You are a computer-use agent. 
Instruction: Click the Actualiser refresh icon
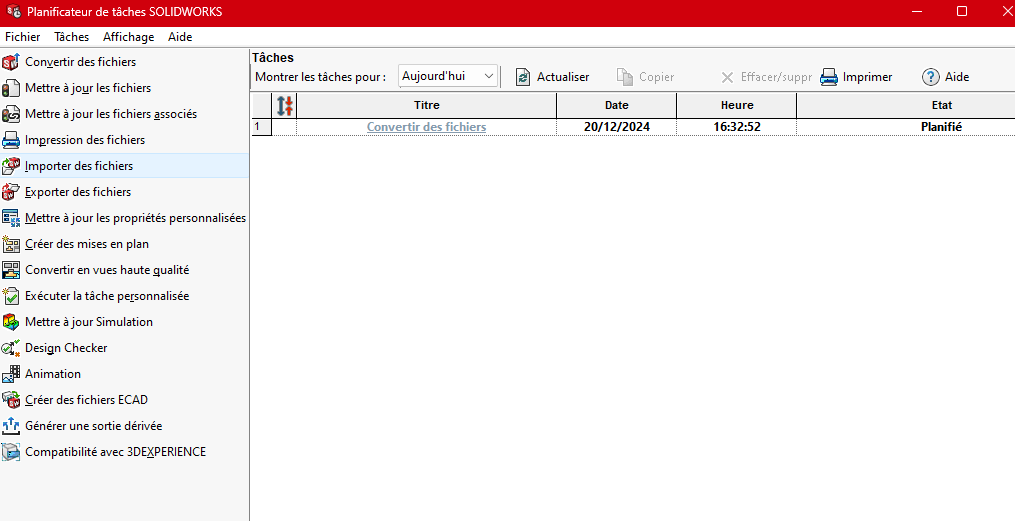tap(522, 77)
